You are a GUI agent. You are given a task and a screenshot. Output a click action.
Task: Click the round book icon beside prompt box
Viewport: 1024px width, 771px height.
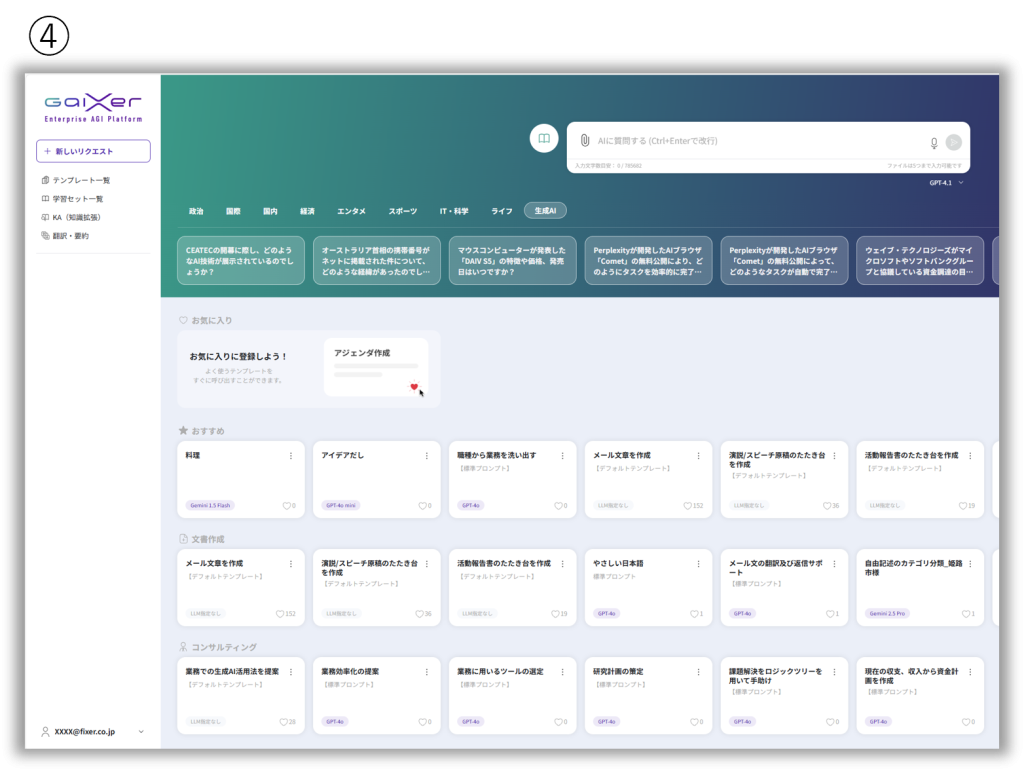(544, 139)
